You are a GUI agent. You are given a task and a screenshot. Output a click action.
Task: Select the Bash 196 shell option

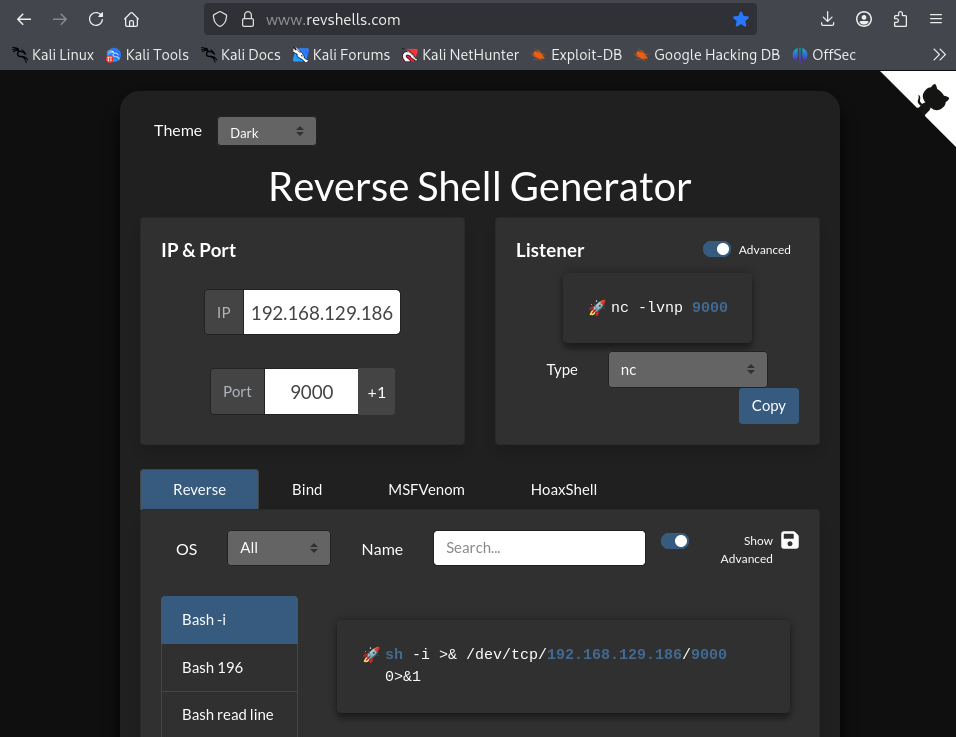229,668
